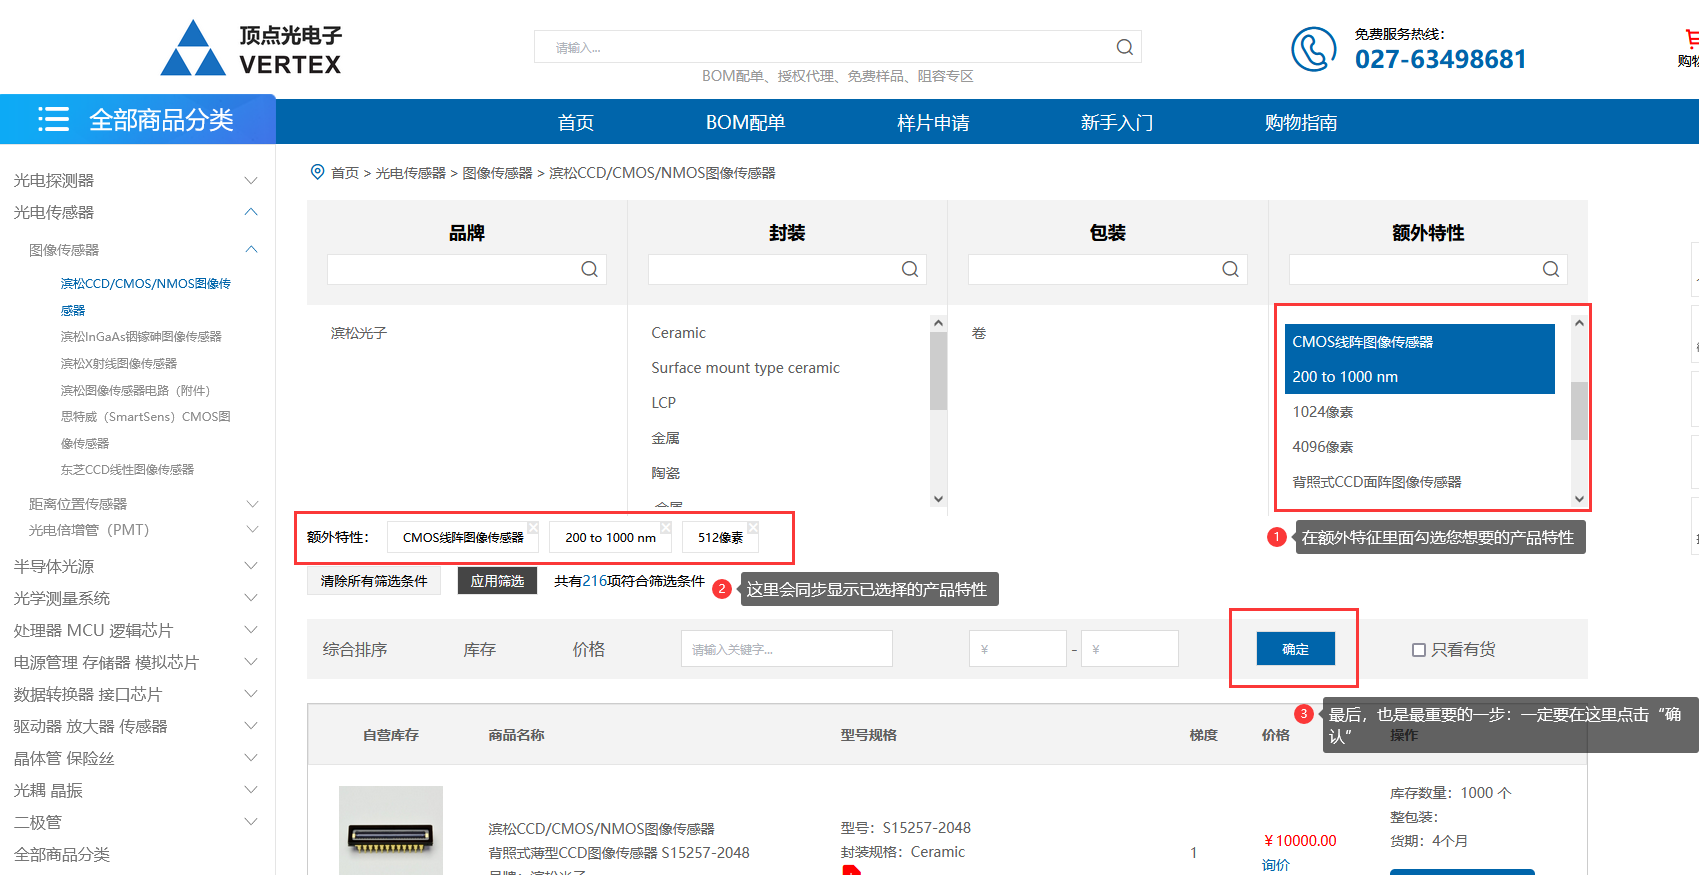Collapse the 光电传感器 category
1699x875 pixels.
pyautogui.click(x=251, y=212)
